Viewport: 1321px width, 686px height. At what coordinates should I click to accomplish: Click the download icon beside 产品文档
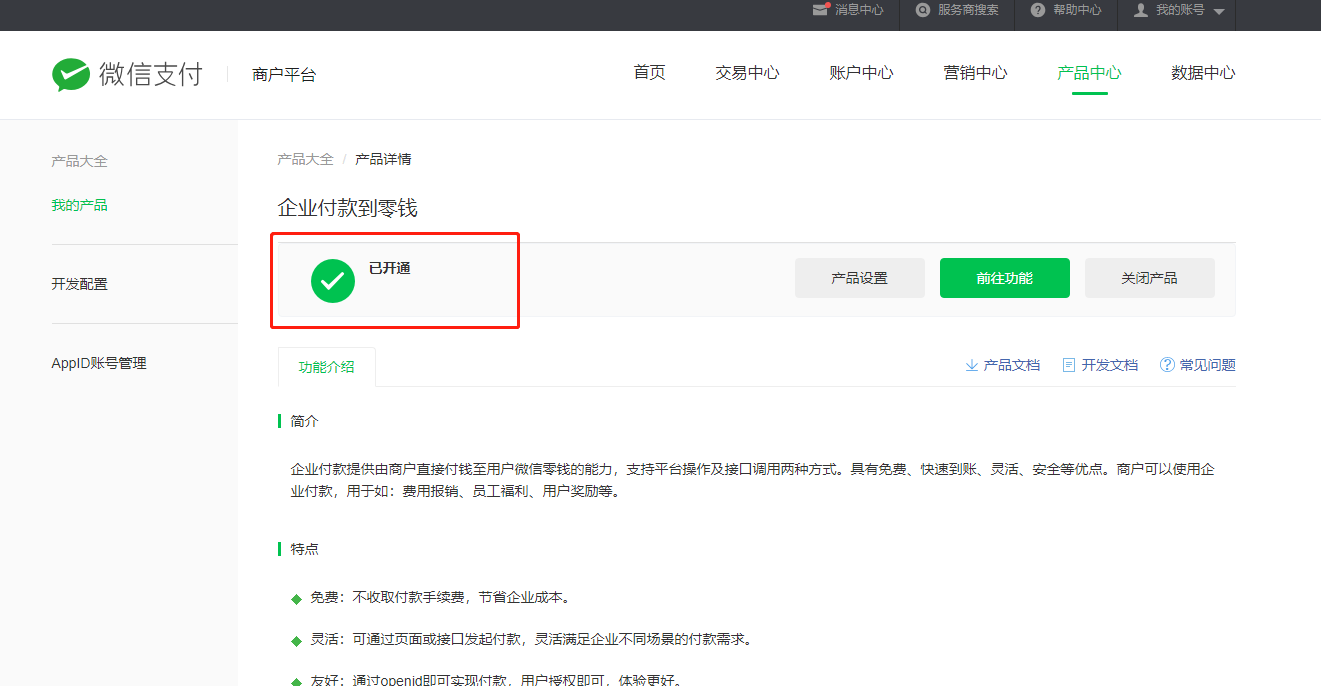click(971, 365)
